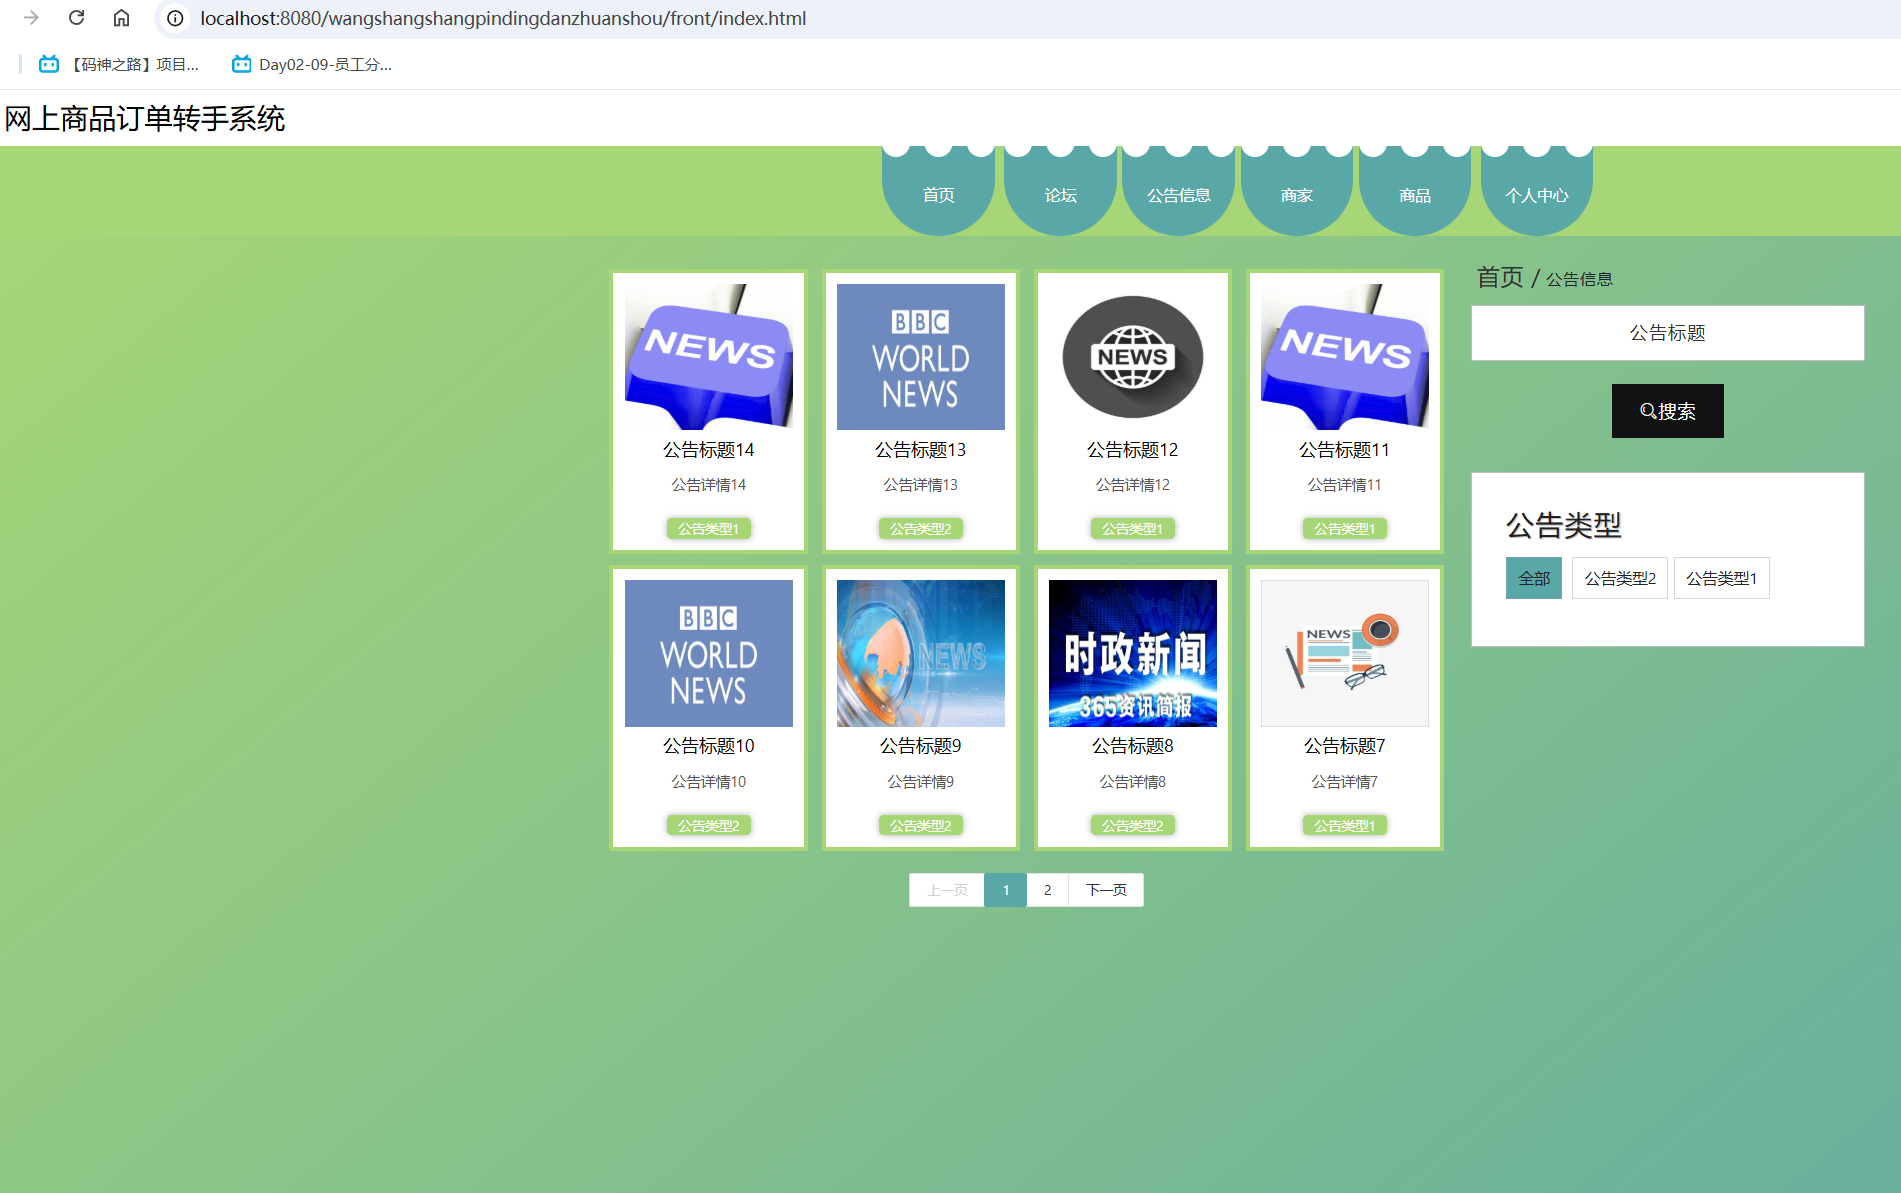This screenshot has width=1901, height=1193.
Task: Open the 公告标题11 news key thumbnail
Action: point(1345,357)
